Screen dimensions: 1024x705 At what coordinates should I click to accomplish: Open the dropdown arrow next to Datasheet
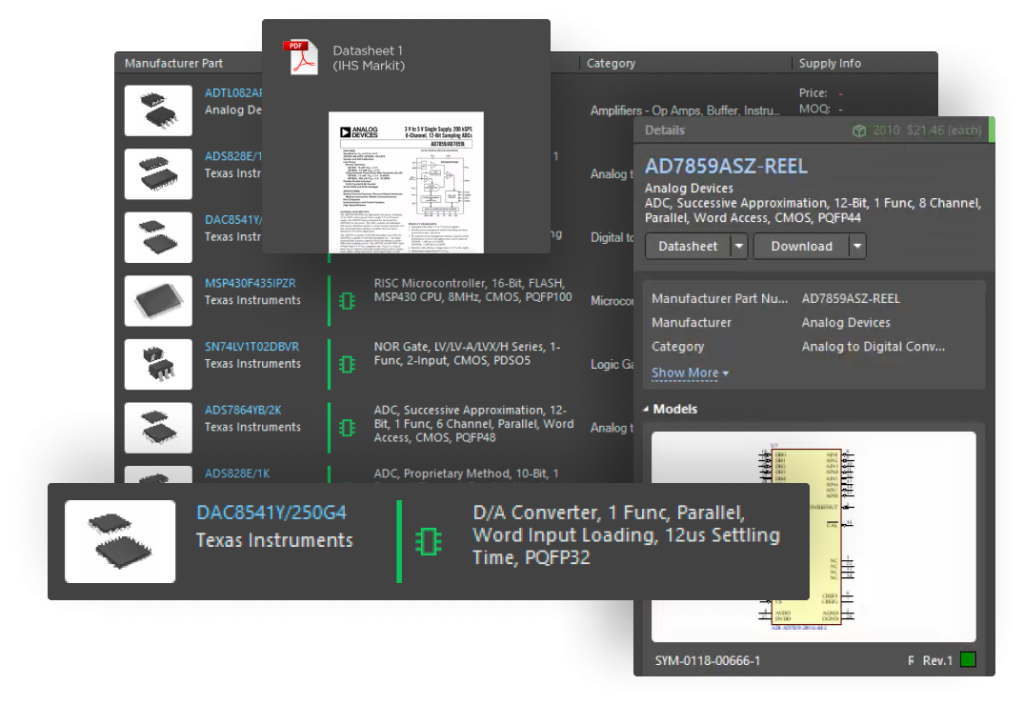738,246
